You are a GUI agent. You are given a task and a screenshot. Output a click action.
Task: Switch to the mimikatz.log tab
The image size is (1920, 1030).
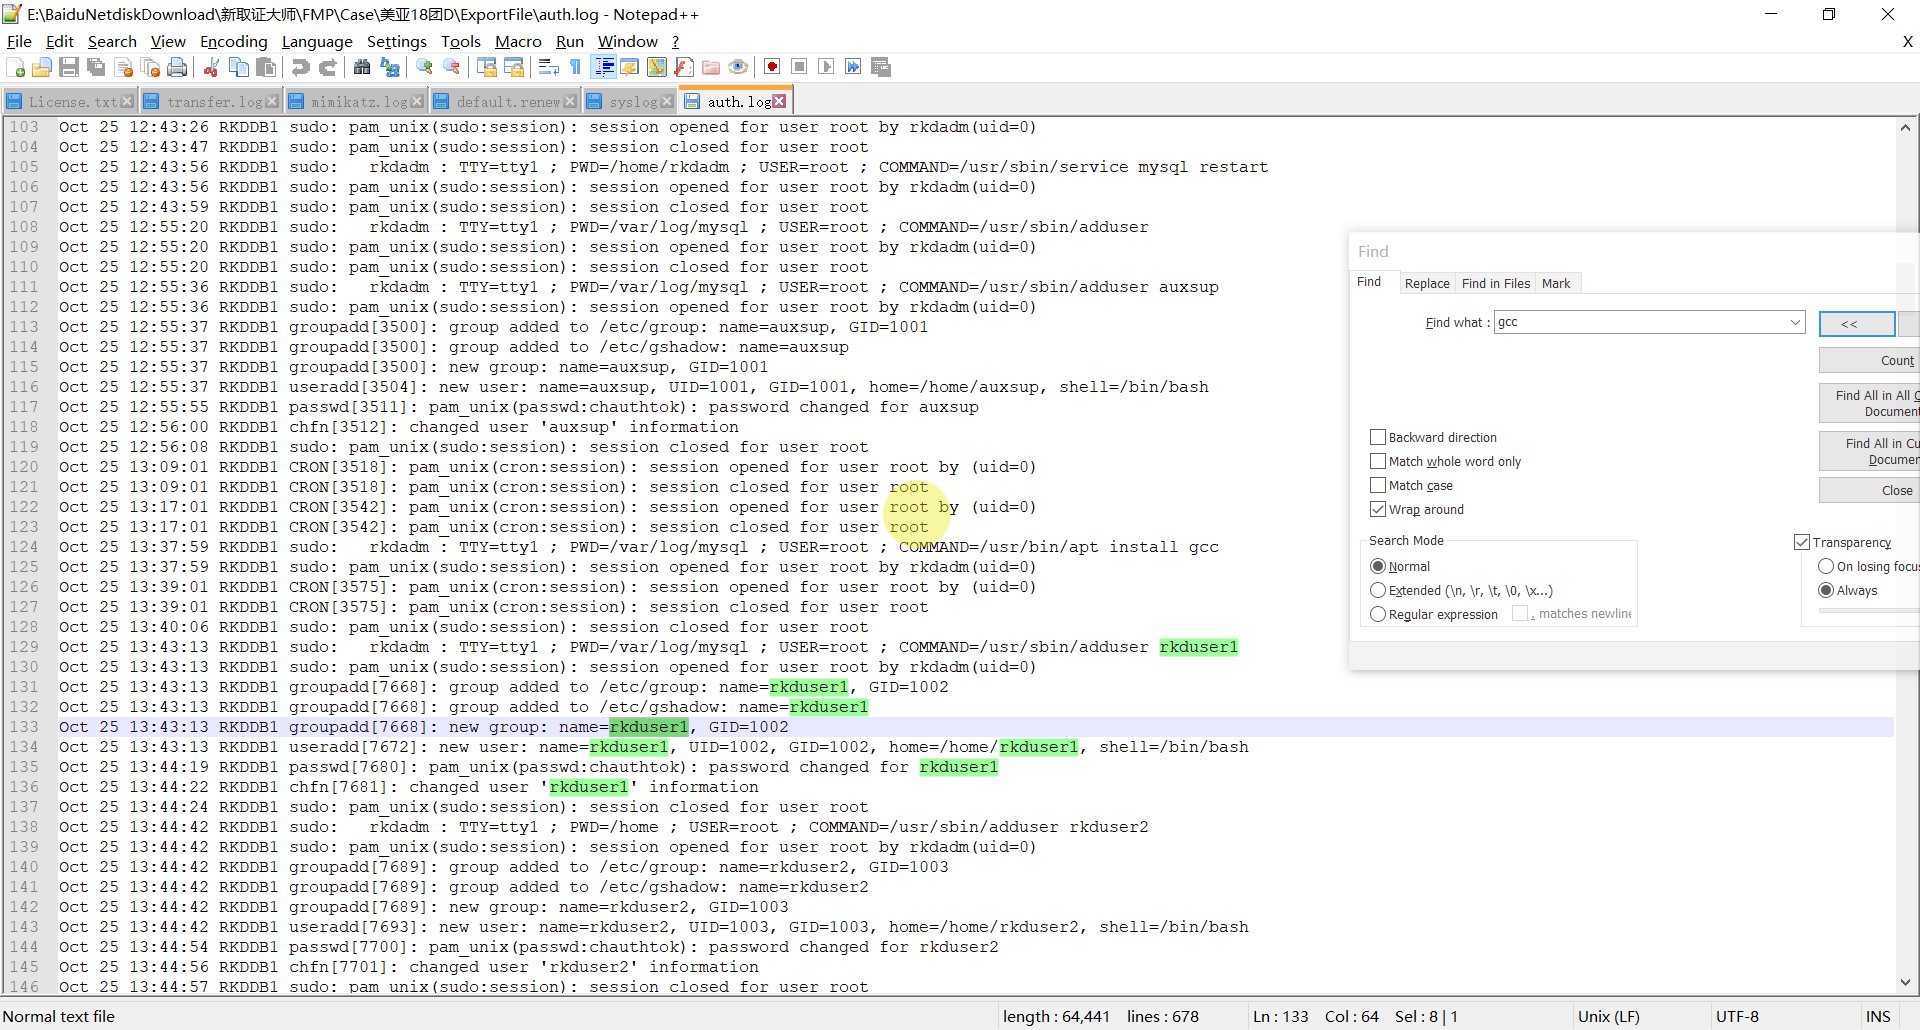[357, 102]
